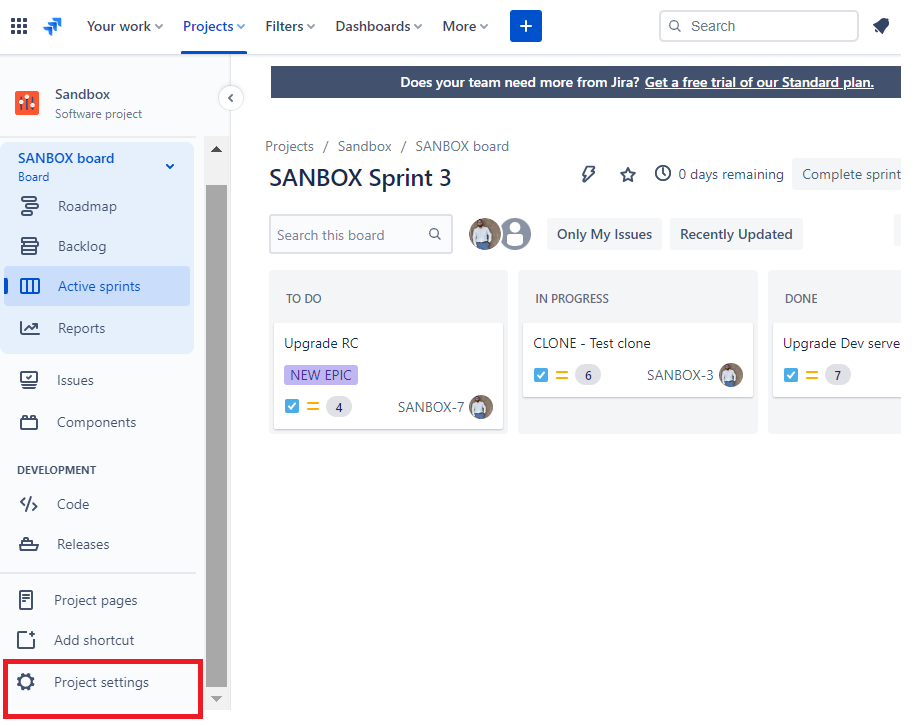Click the Search this board field

360,234
